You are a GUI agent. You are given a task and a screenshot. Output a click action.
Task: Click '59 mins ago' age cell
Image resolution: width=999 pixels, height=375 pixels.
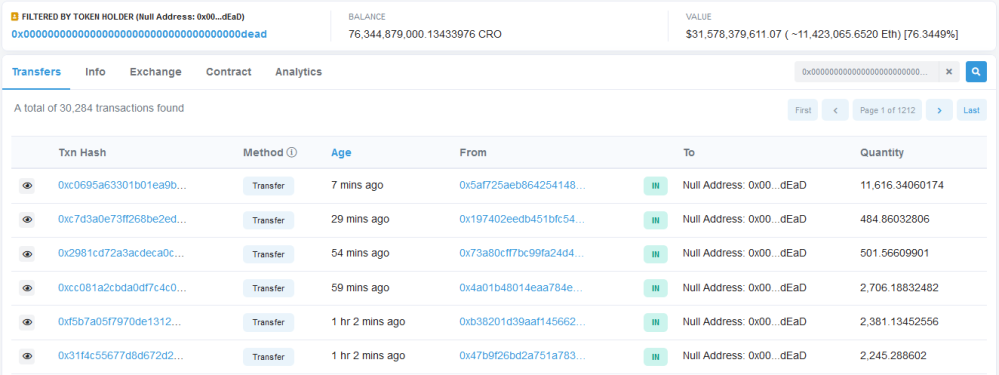[360, 288]
